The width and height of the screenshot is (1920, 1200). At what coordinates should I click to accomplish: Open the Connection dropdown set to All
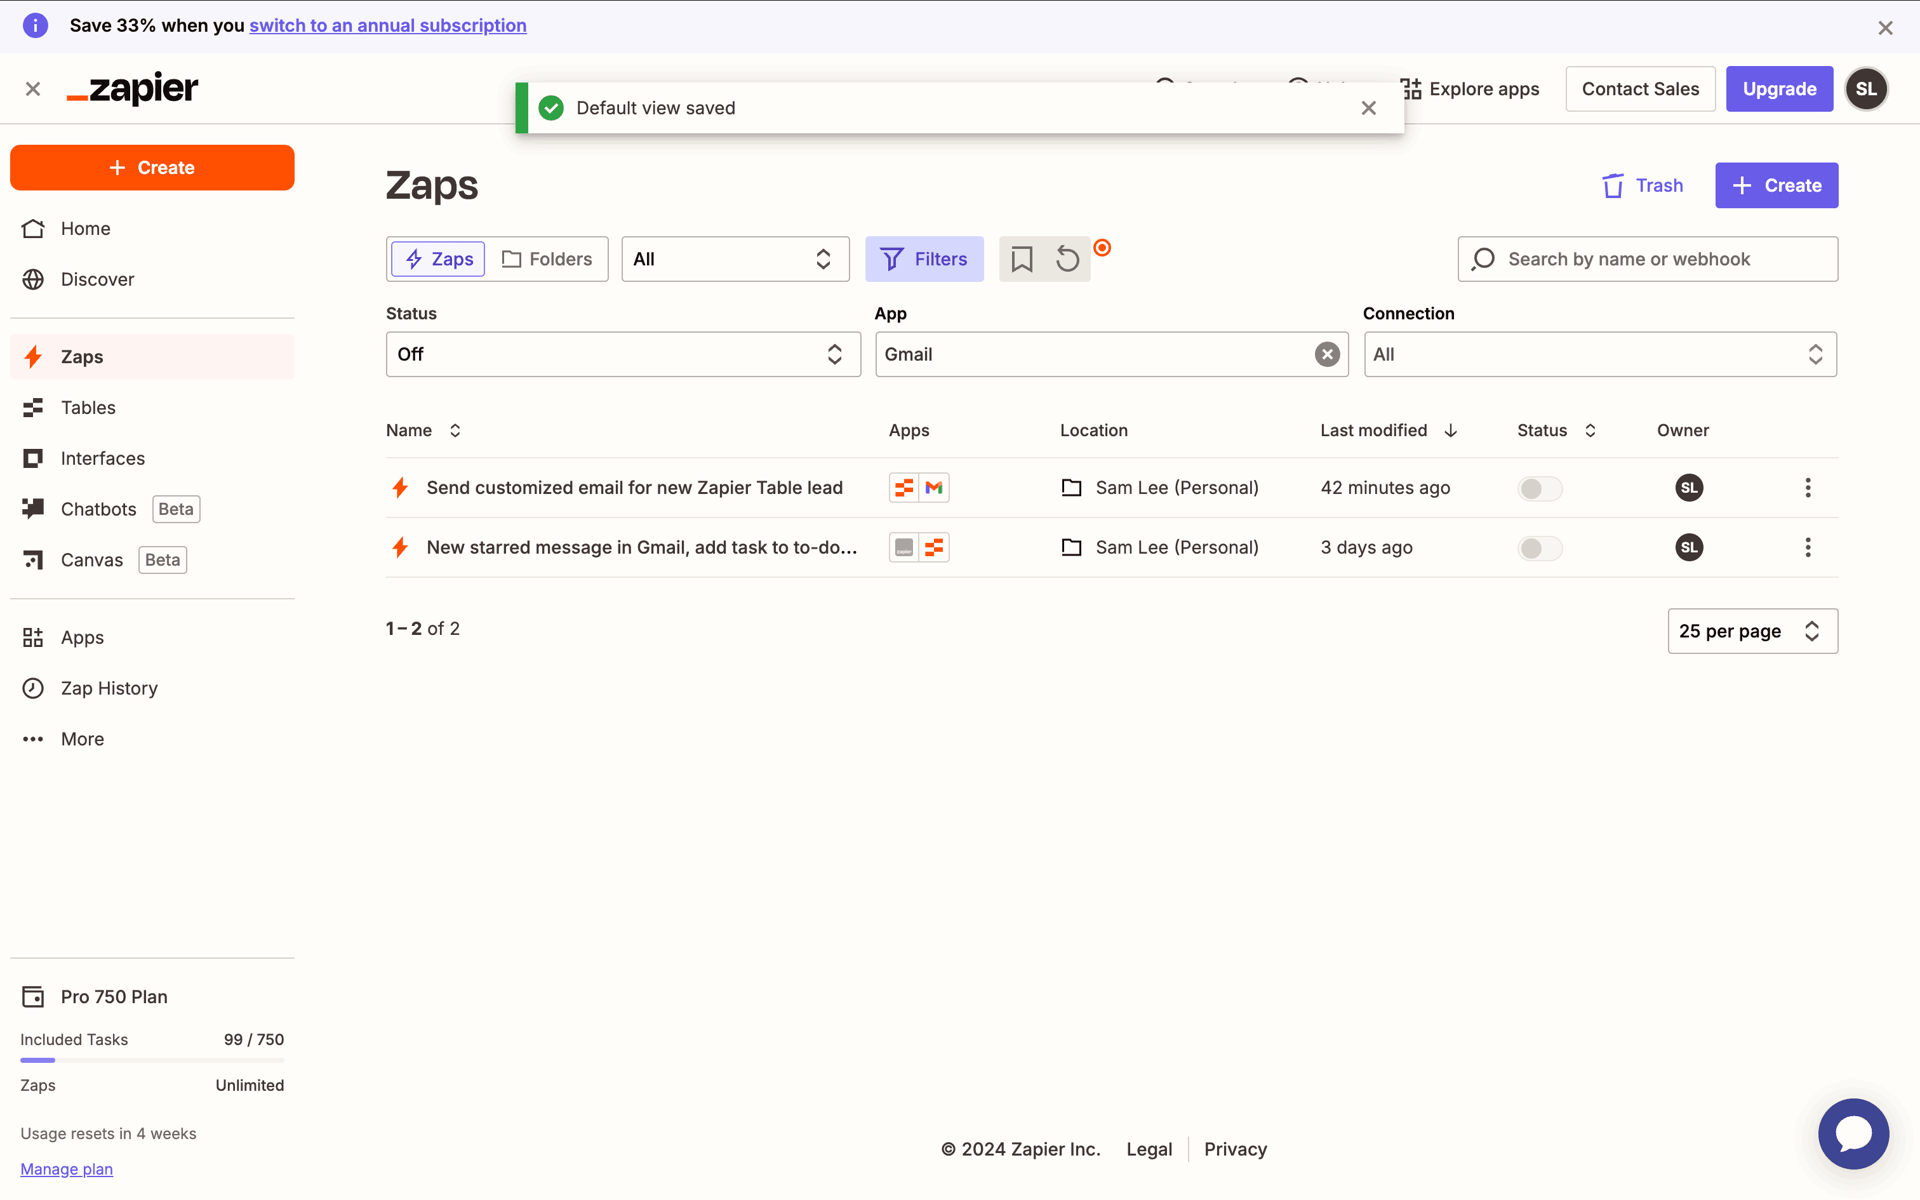(1600, 354)
